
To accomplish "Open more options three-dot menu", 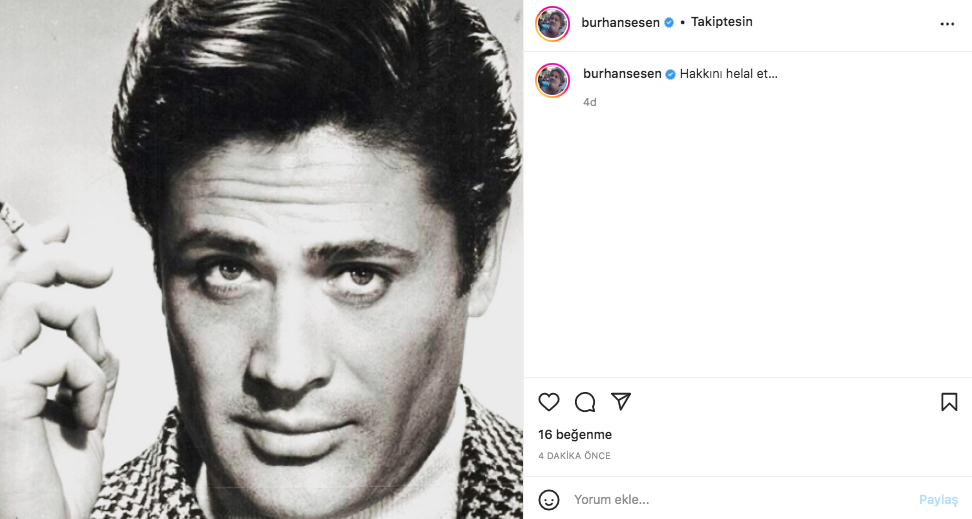I will click(947, 24).
